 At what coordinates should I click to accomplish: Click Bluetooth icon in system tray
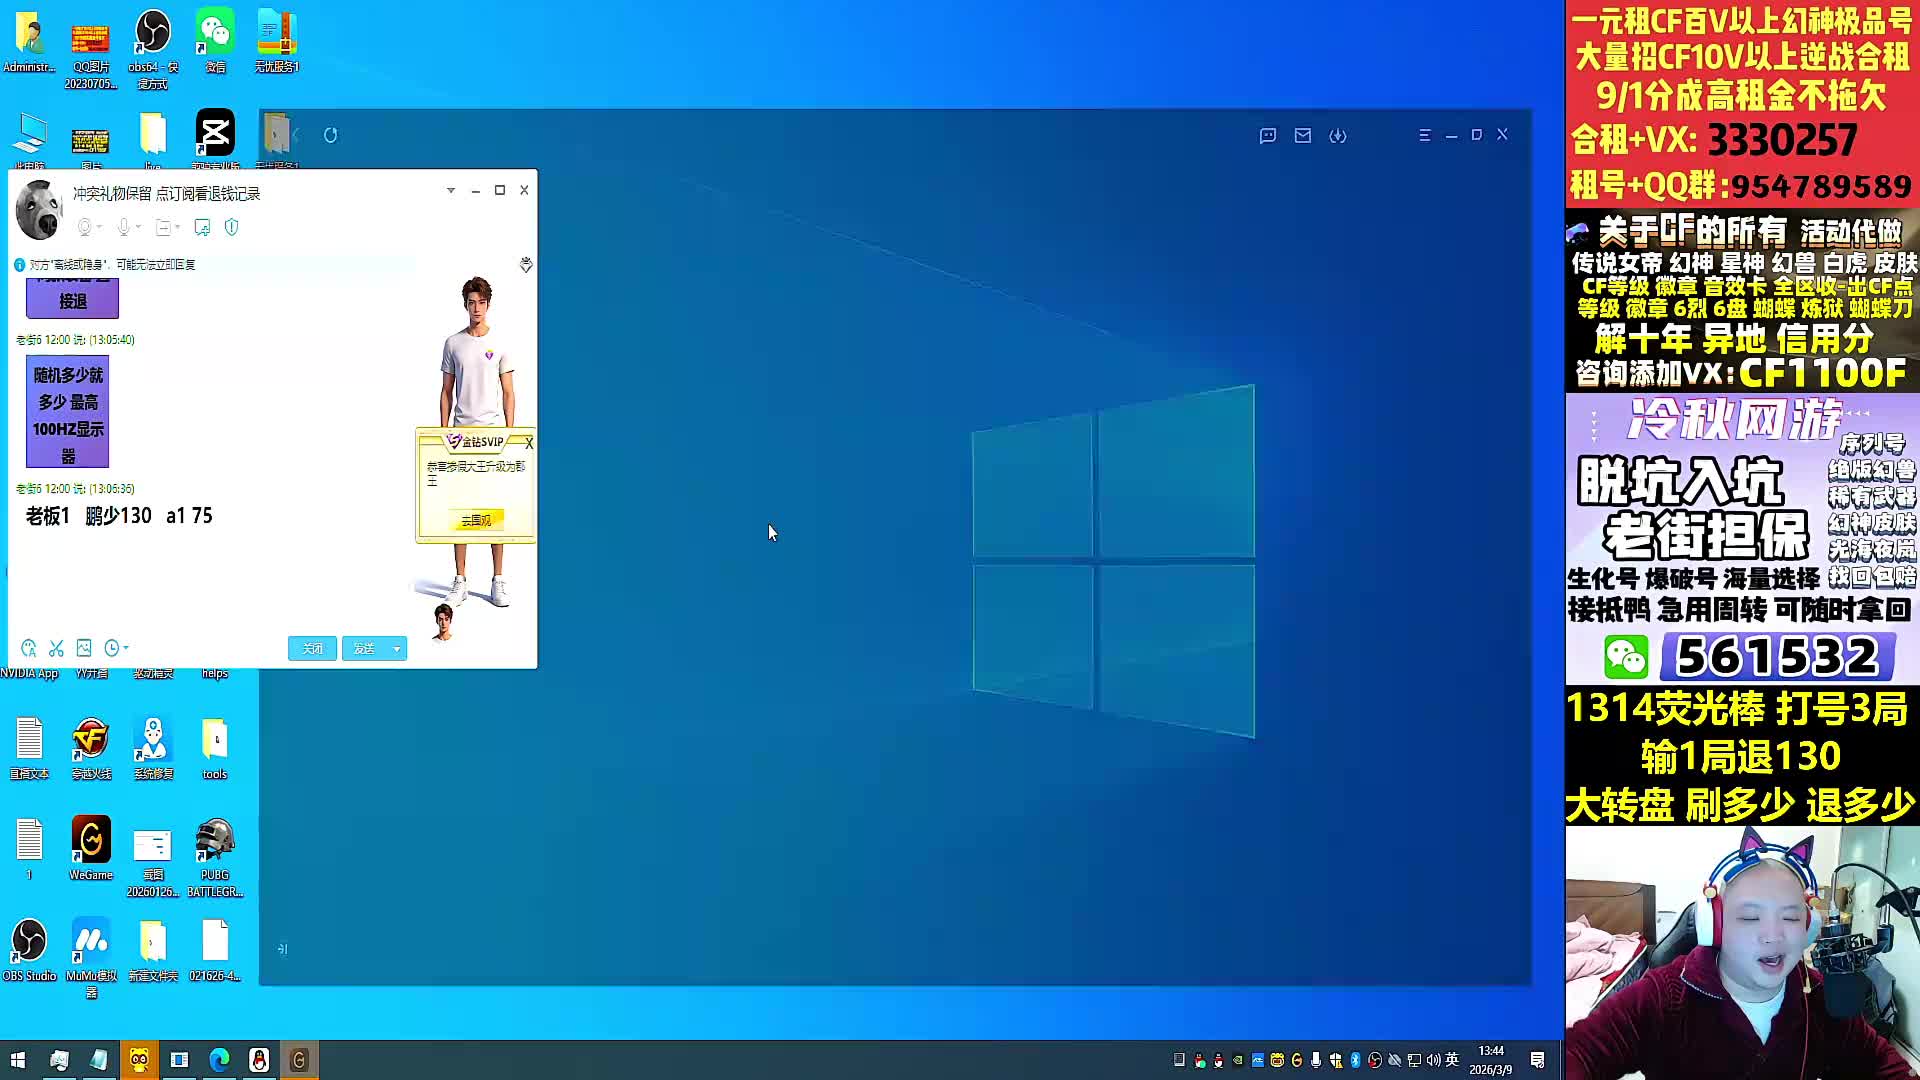pos(1356,1060)
